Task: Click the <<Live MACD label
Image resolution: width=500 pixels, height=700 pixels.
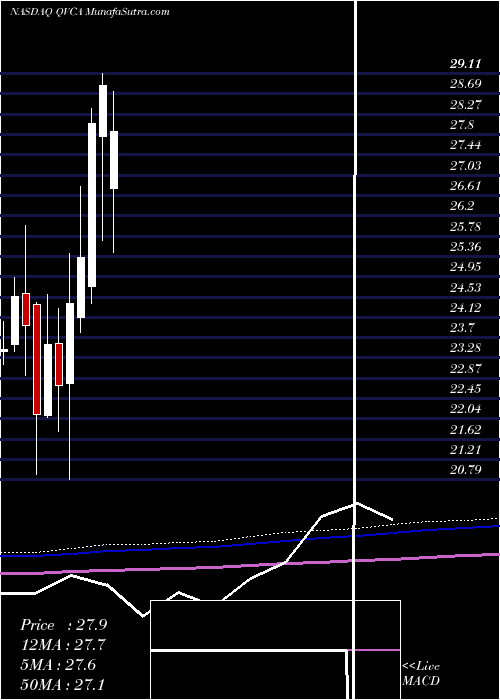Action: point(421,674)
